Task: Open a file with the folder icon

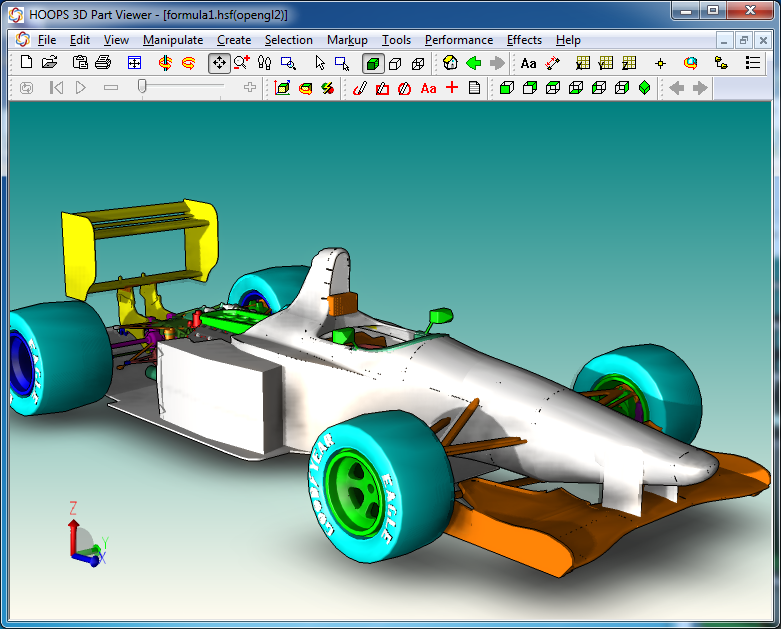Action: [49, 63]
